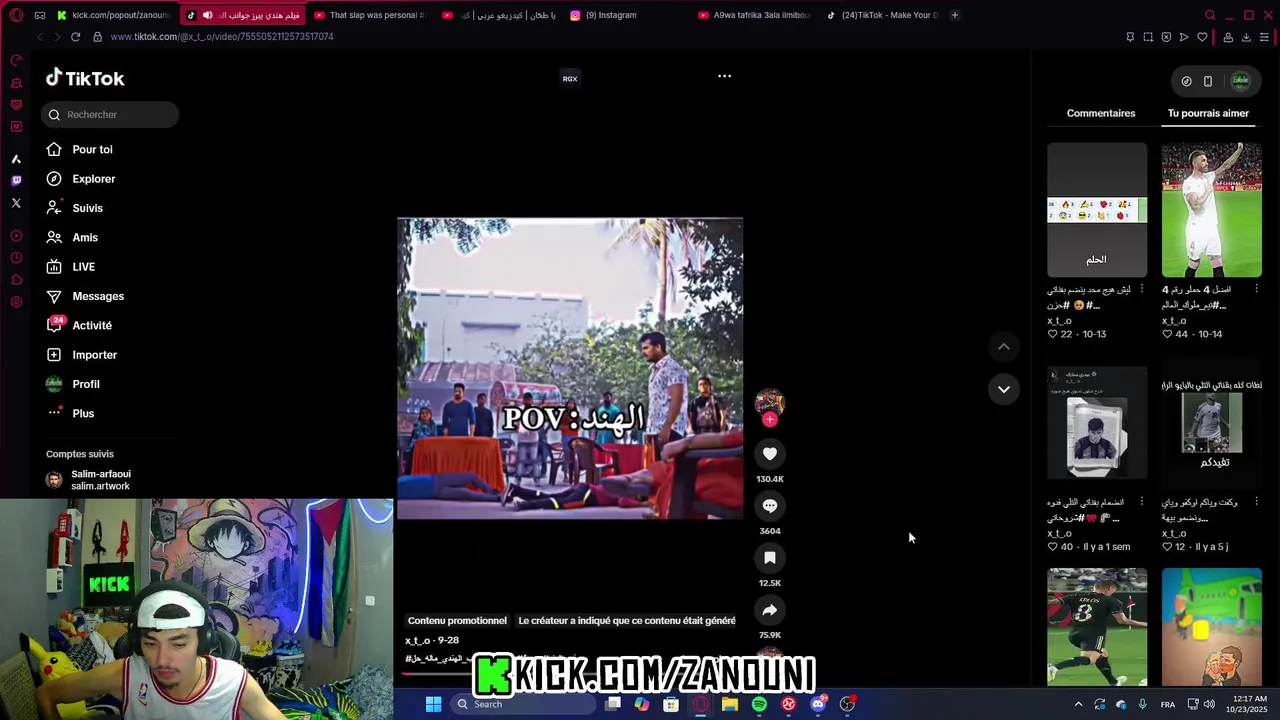Save video with the bookmark icon
The height and width of the screenshot is (720, 1280).
click(x=770, y=558)
